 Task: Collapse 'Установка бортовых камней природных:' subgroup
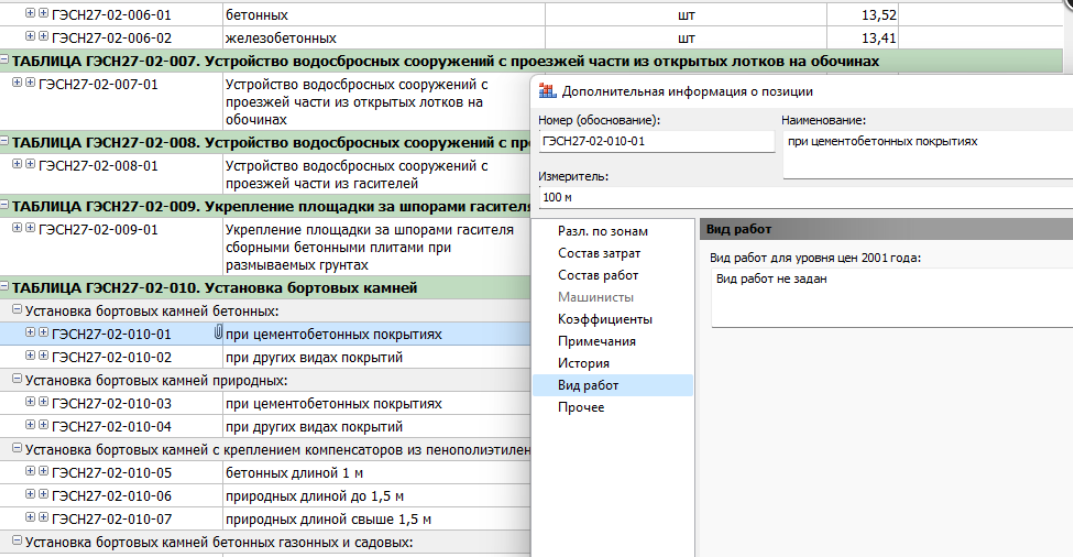coord(17,379)
